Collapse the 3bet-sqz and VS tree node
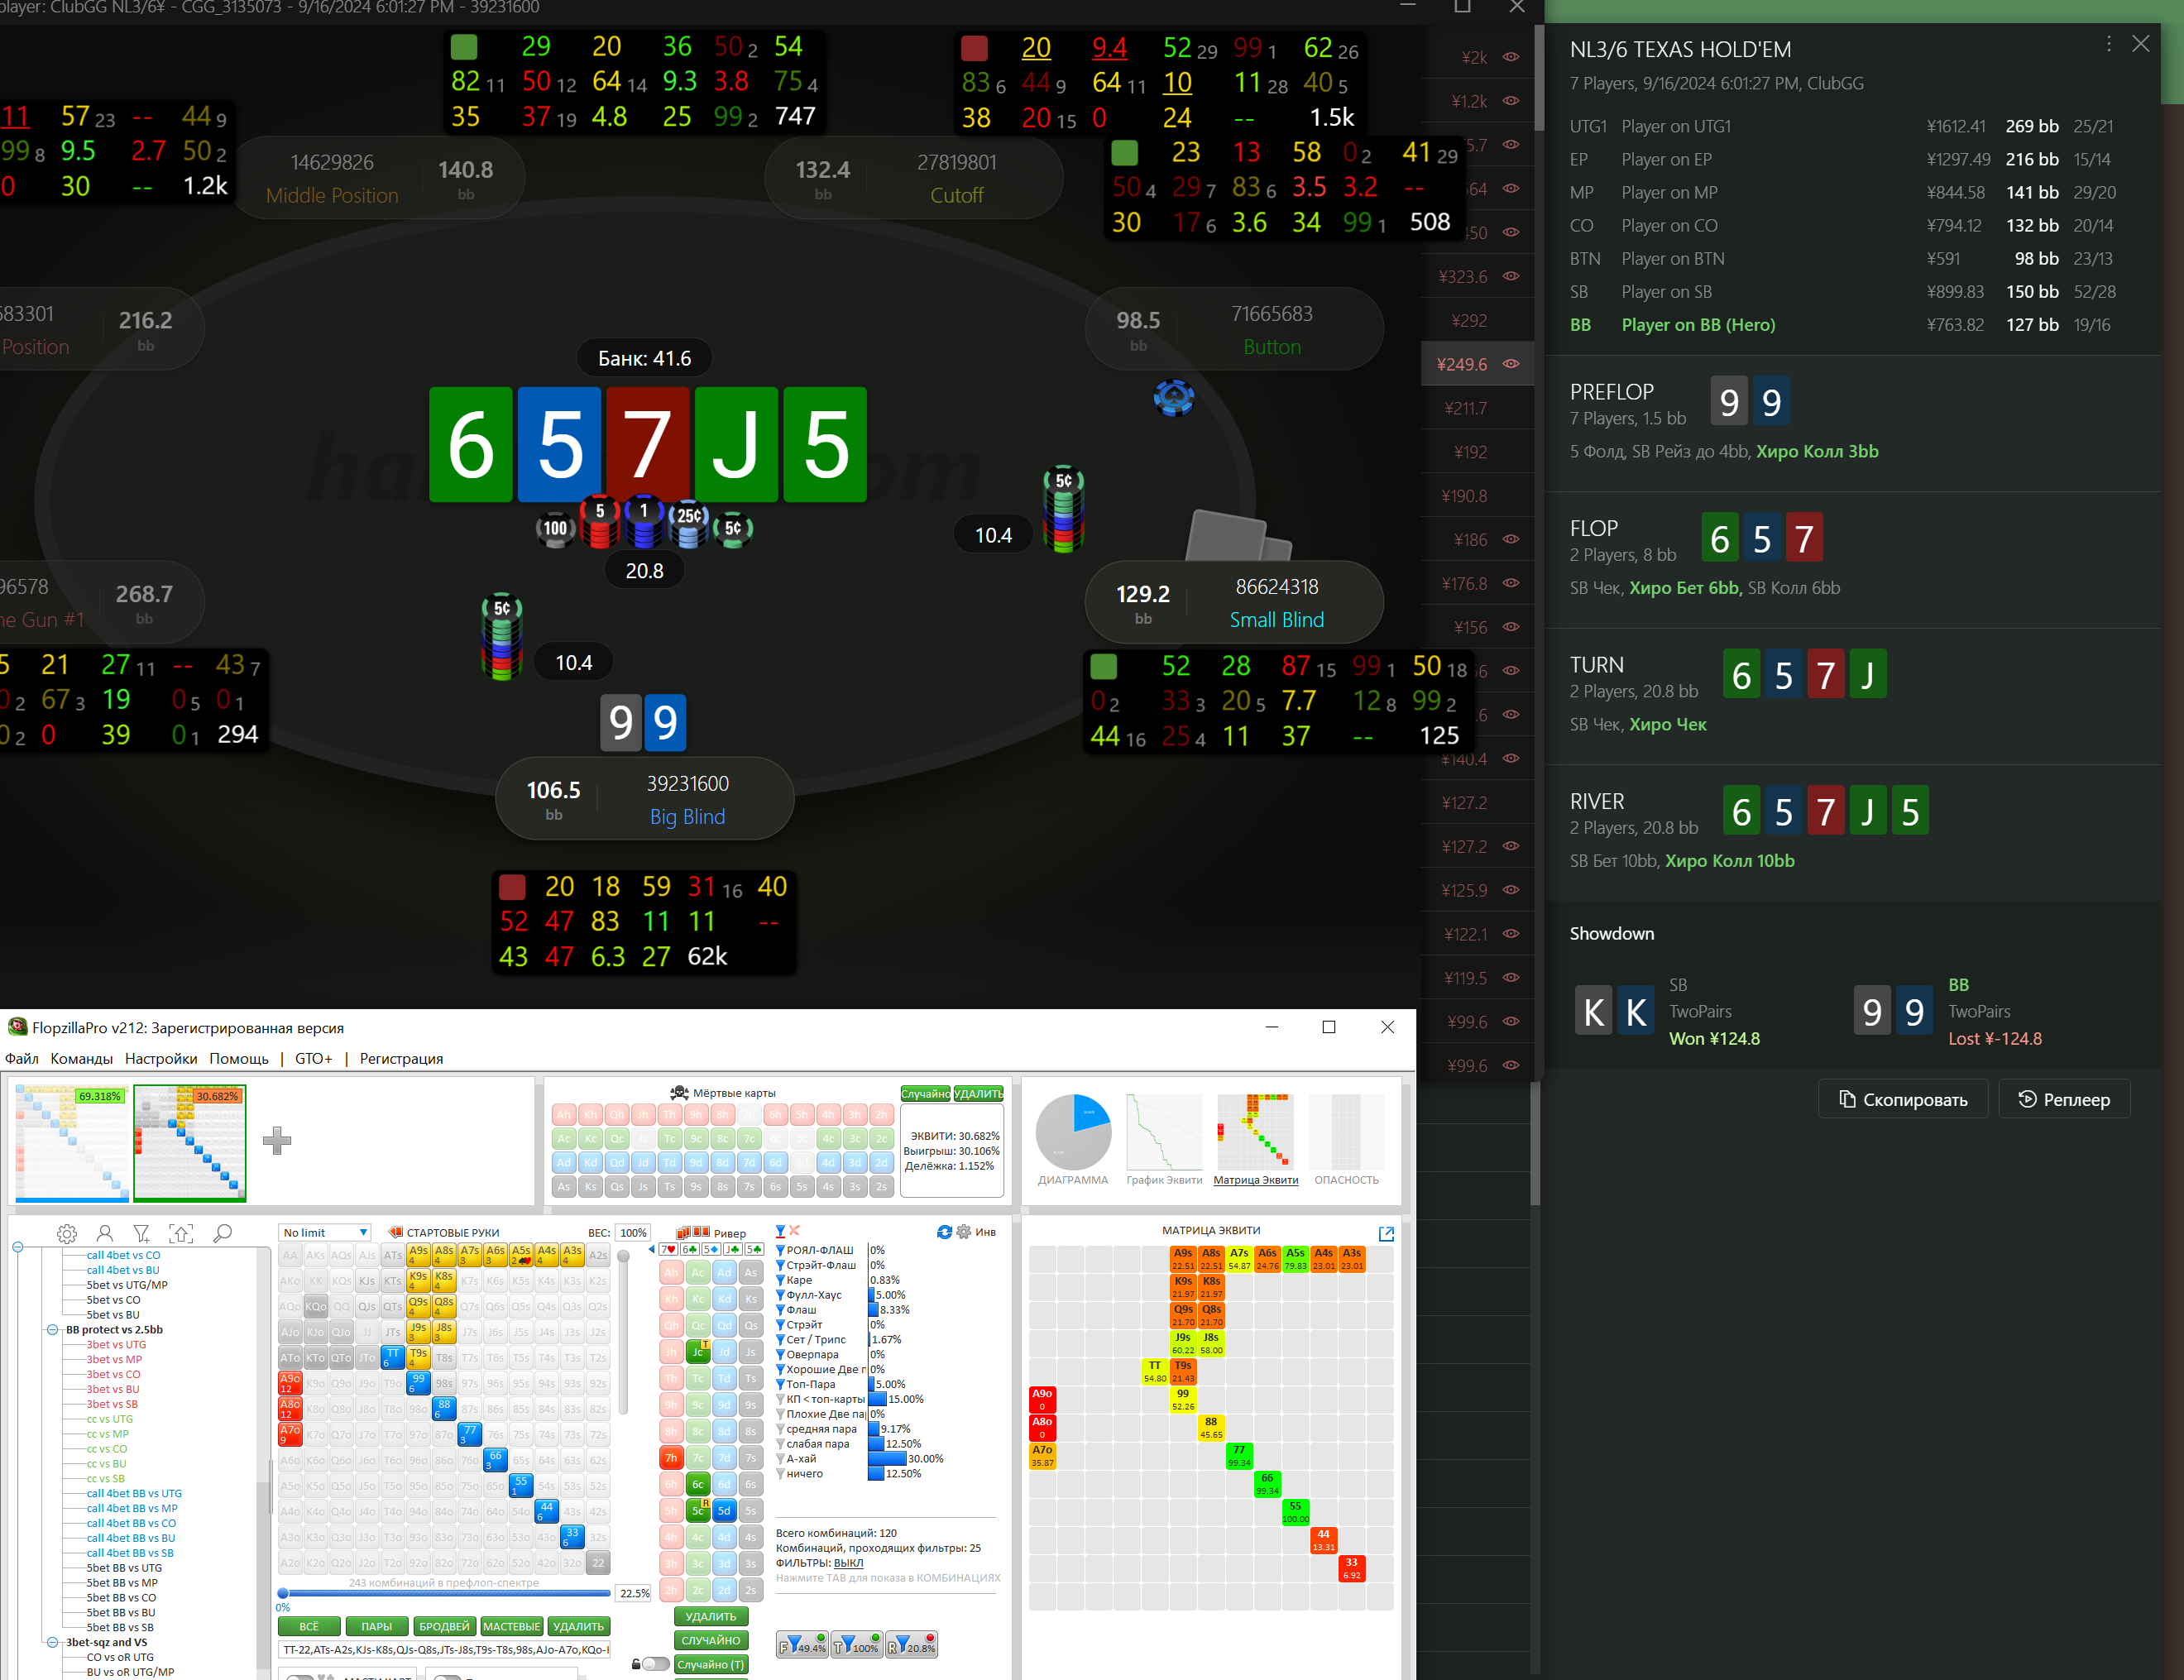Viewport: 2184px width, 1680px height. (52, 1642)
